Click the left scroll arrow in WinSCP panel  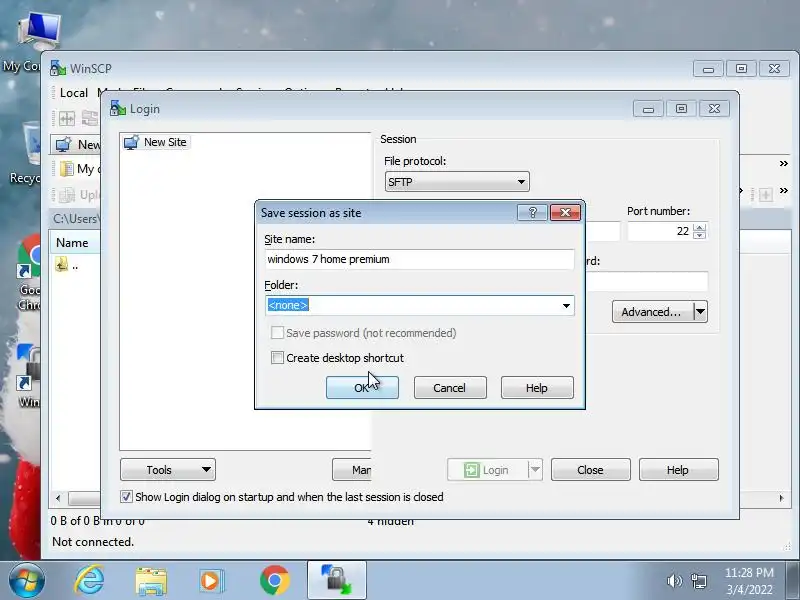[x=58, y=498]
